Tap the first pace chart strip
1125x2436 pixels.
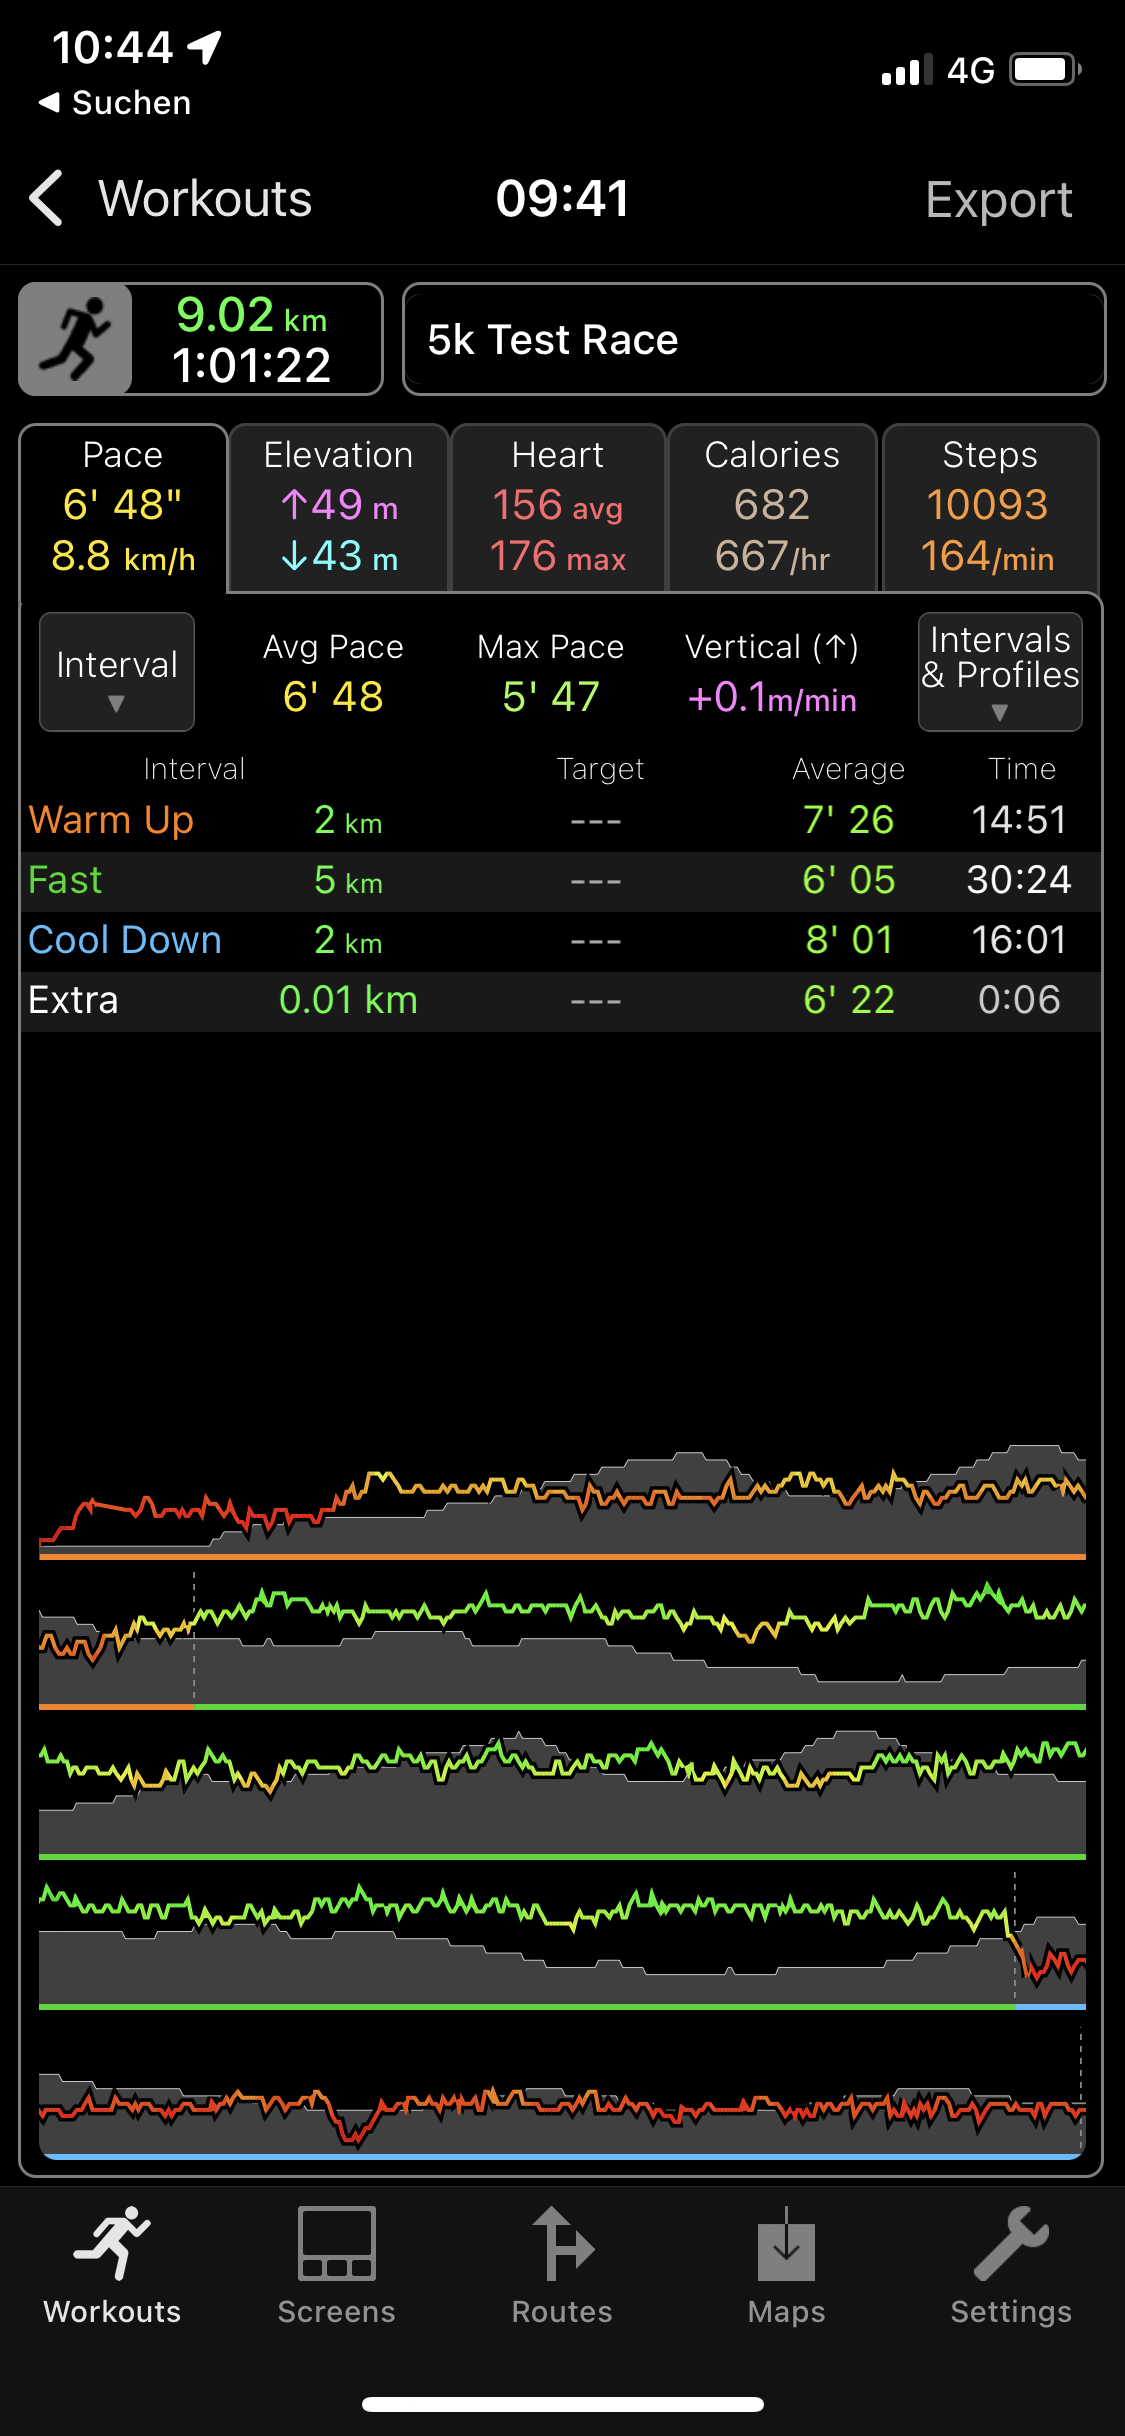point(562,1500)
